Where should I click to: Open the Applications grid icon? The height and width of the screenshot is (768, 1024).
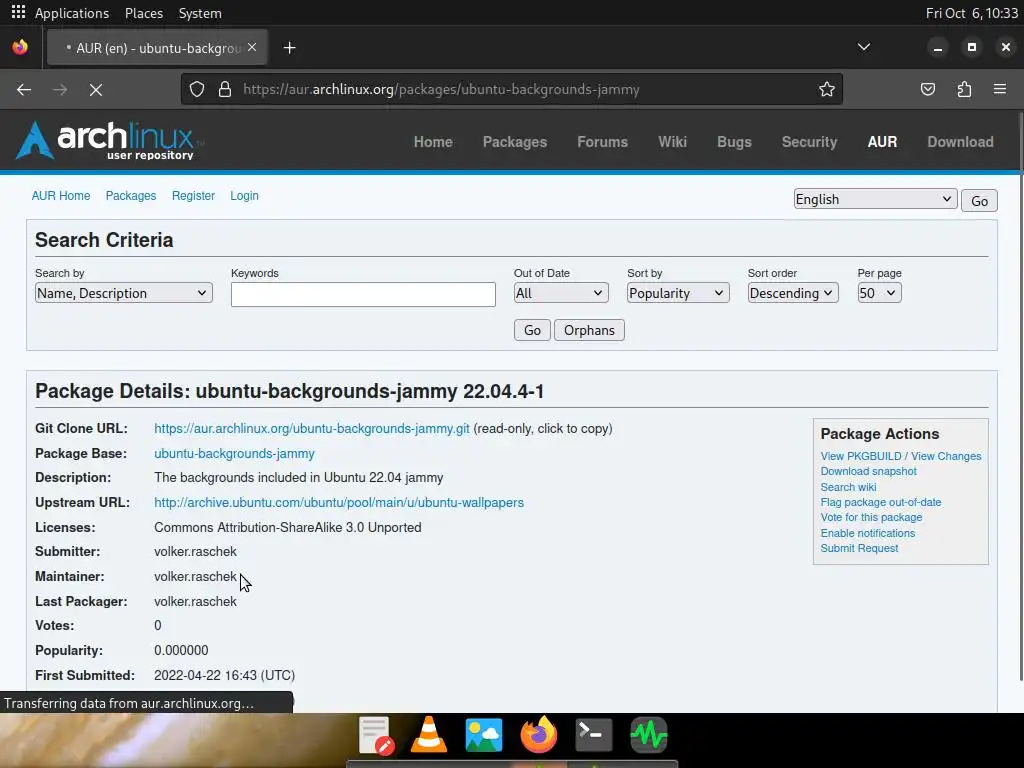click(18, 12)
